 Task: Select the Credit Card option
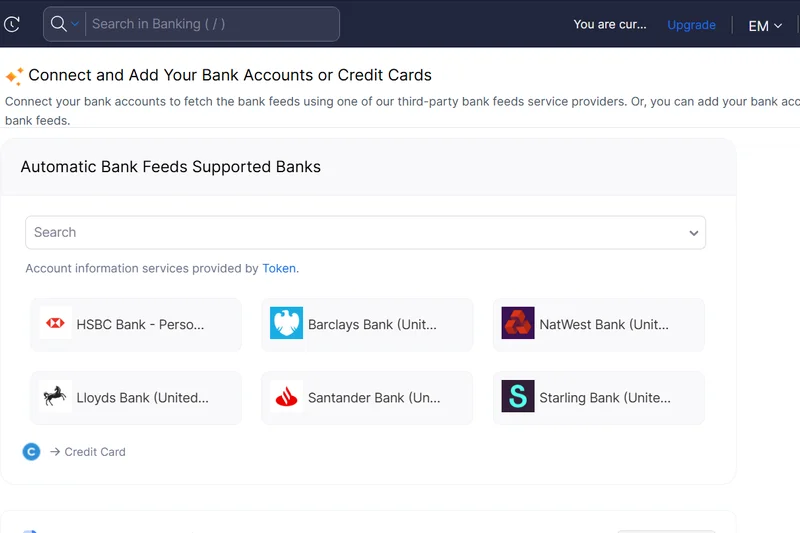pos(94,452)
